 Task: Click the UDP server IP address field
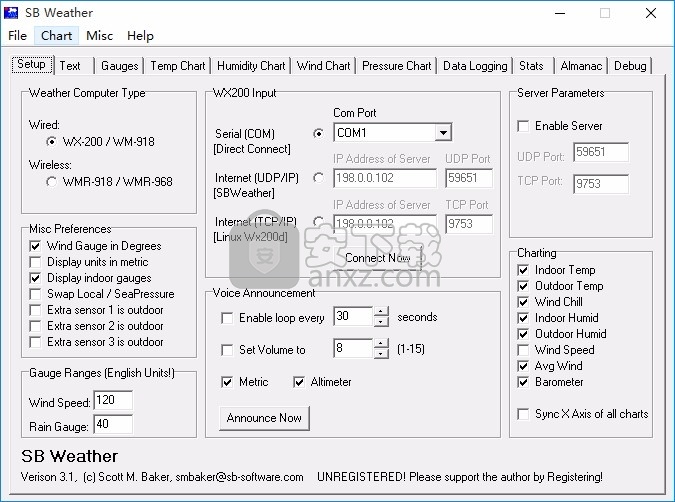[x=385, y=178]
